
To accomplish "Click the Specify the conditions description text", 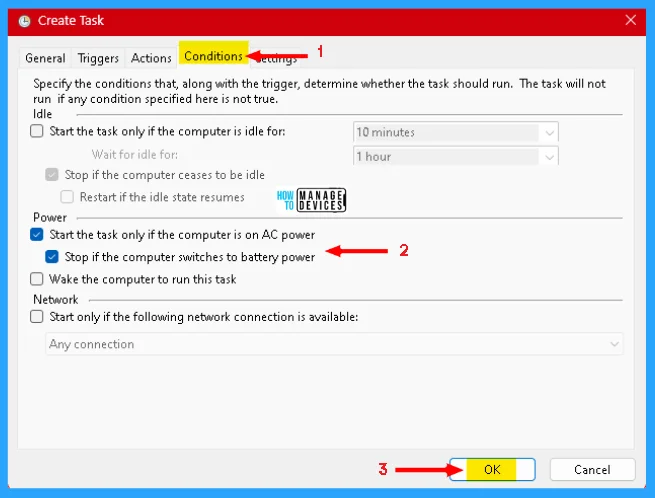I will click(319, 91).
